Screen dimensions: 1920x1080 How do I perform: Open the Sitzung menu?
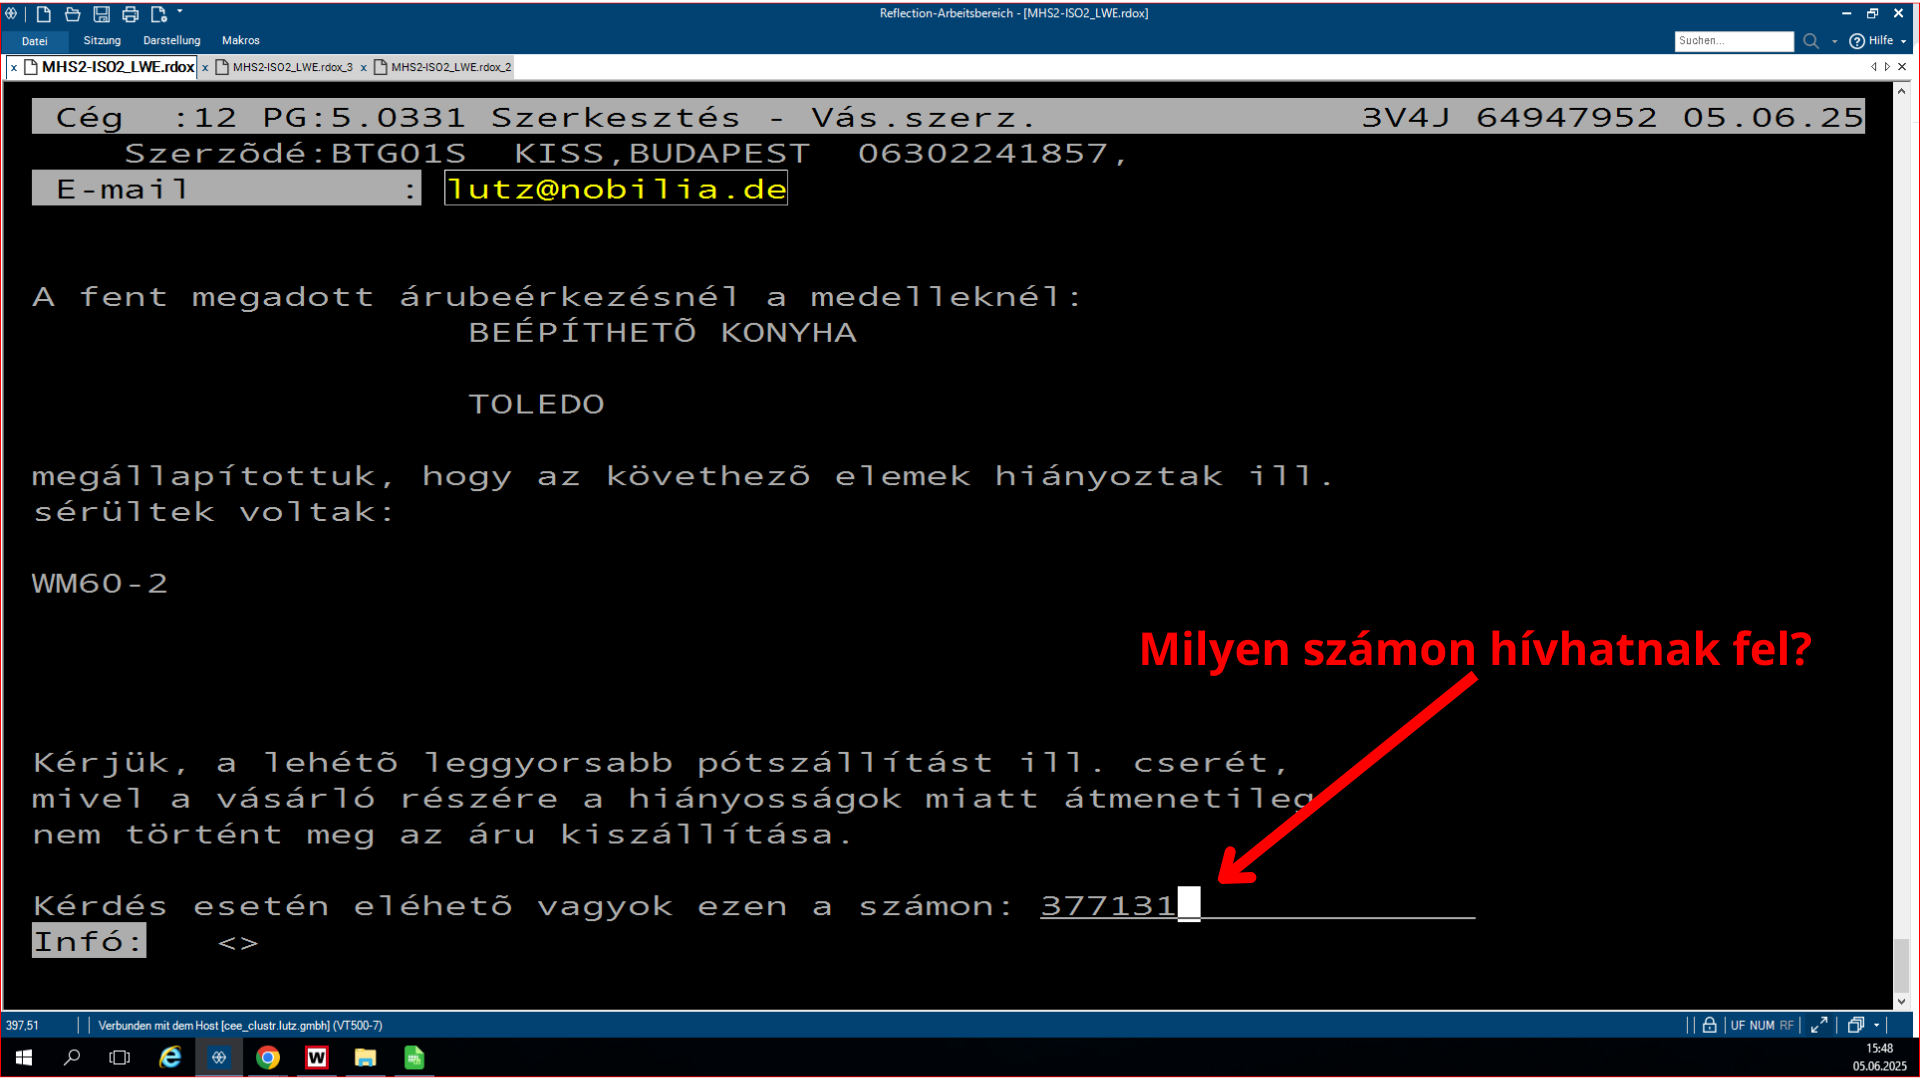[x=102, y=41]
